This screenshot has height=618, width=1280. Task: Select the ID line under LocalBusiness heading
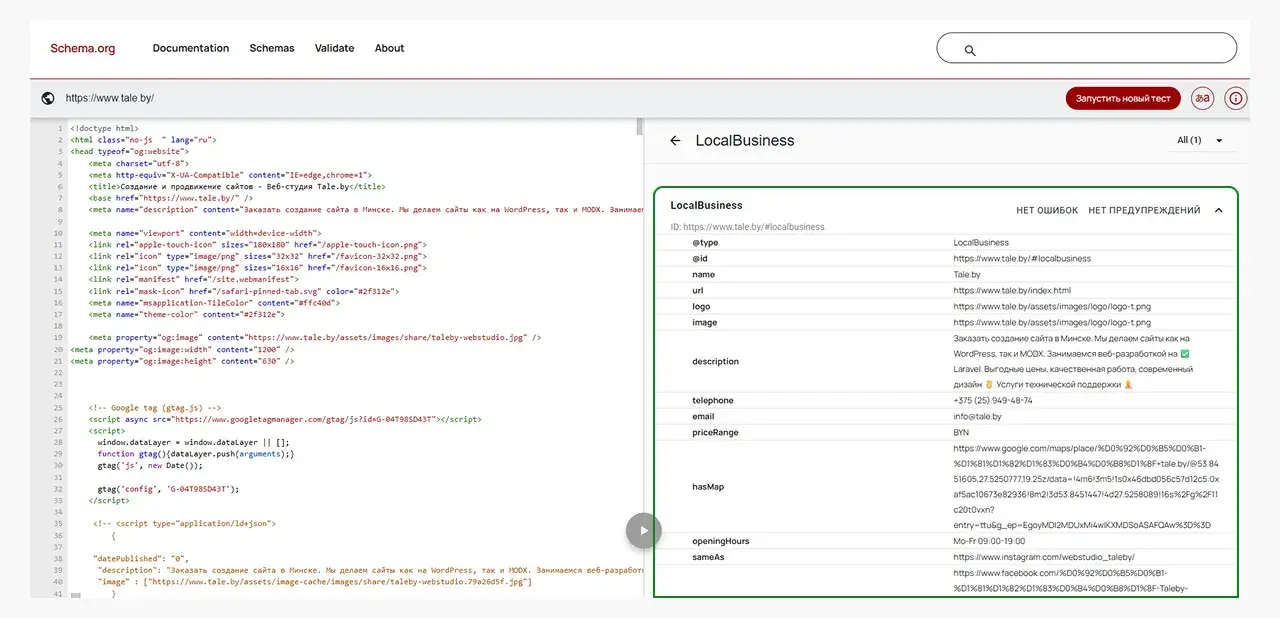(x=747, y=227)
